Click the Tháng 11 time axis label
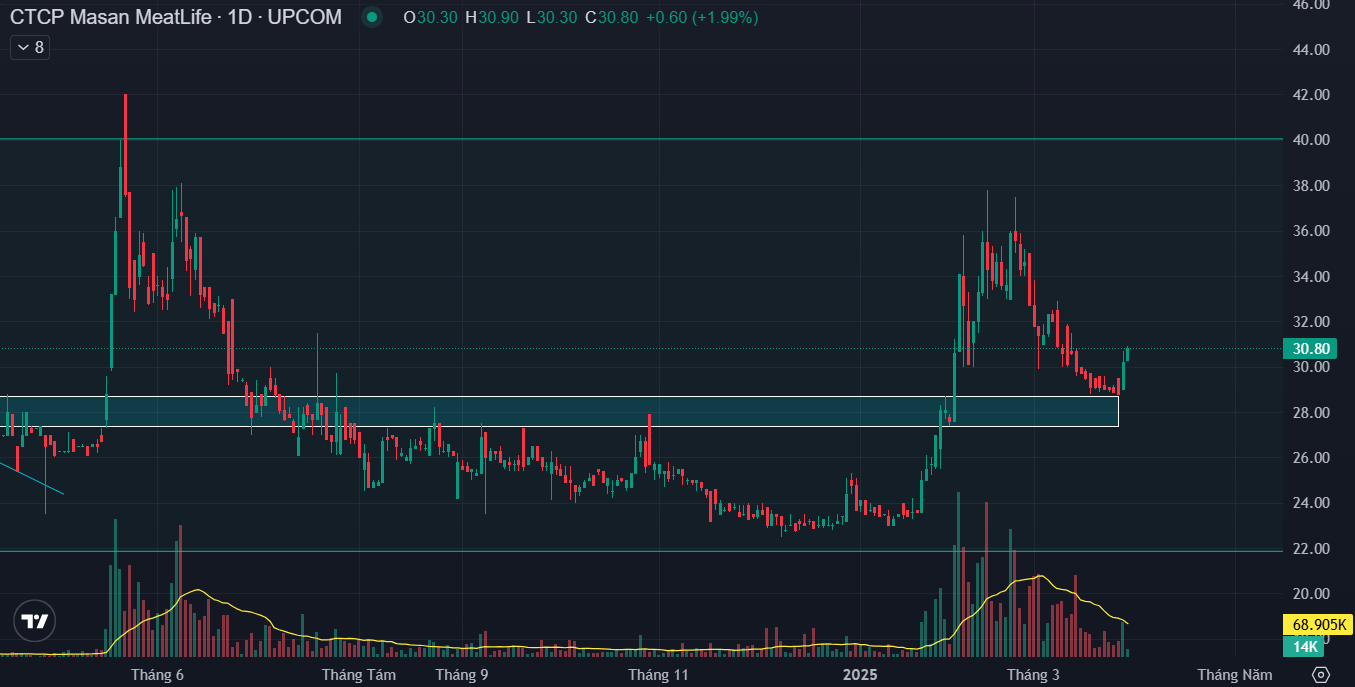Image resolution: width=1355 pixels, height=687 pixels. 659,675
